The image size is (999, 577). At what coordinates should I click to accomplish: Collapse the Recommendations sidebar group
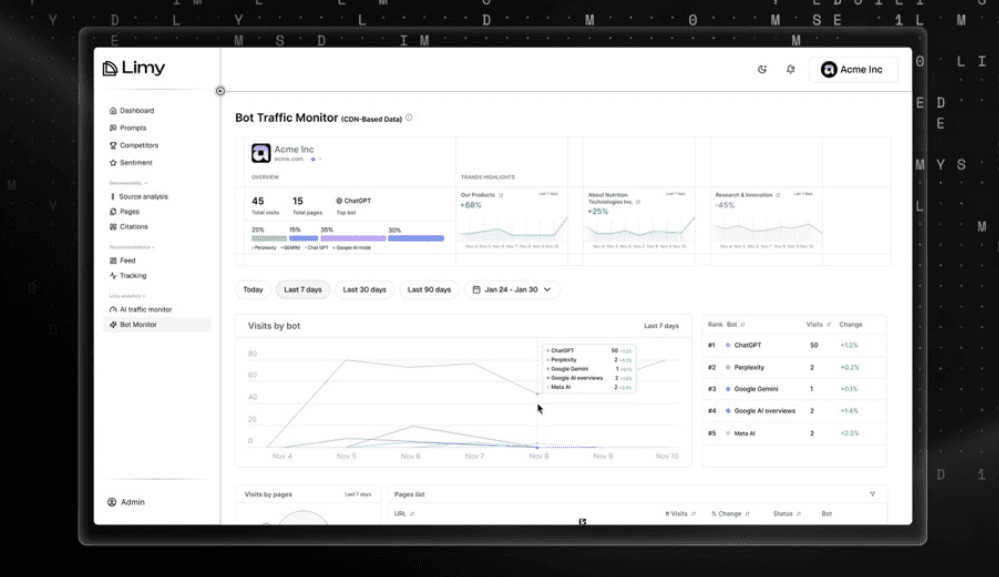tap(132, 247)
